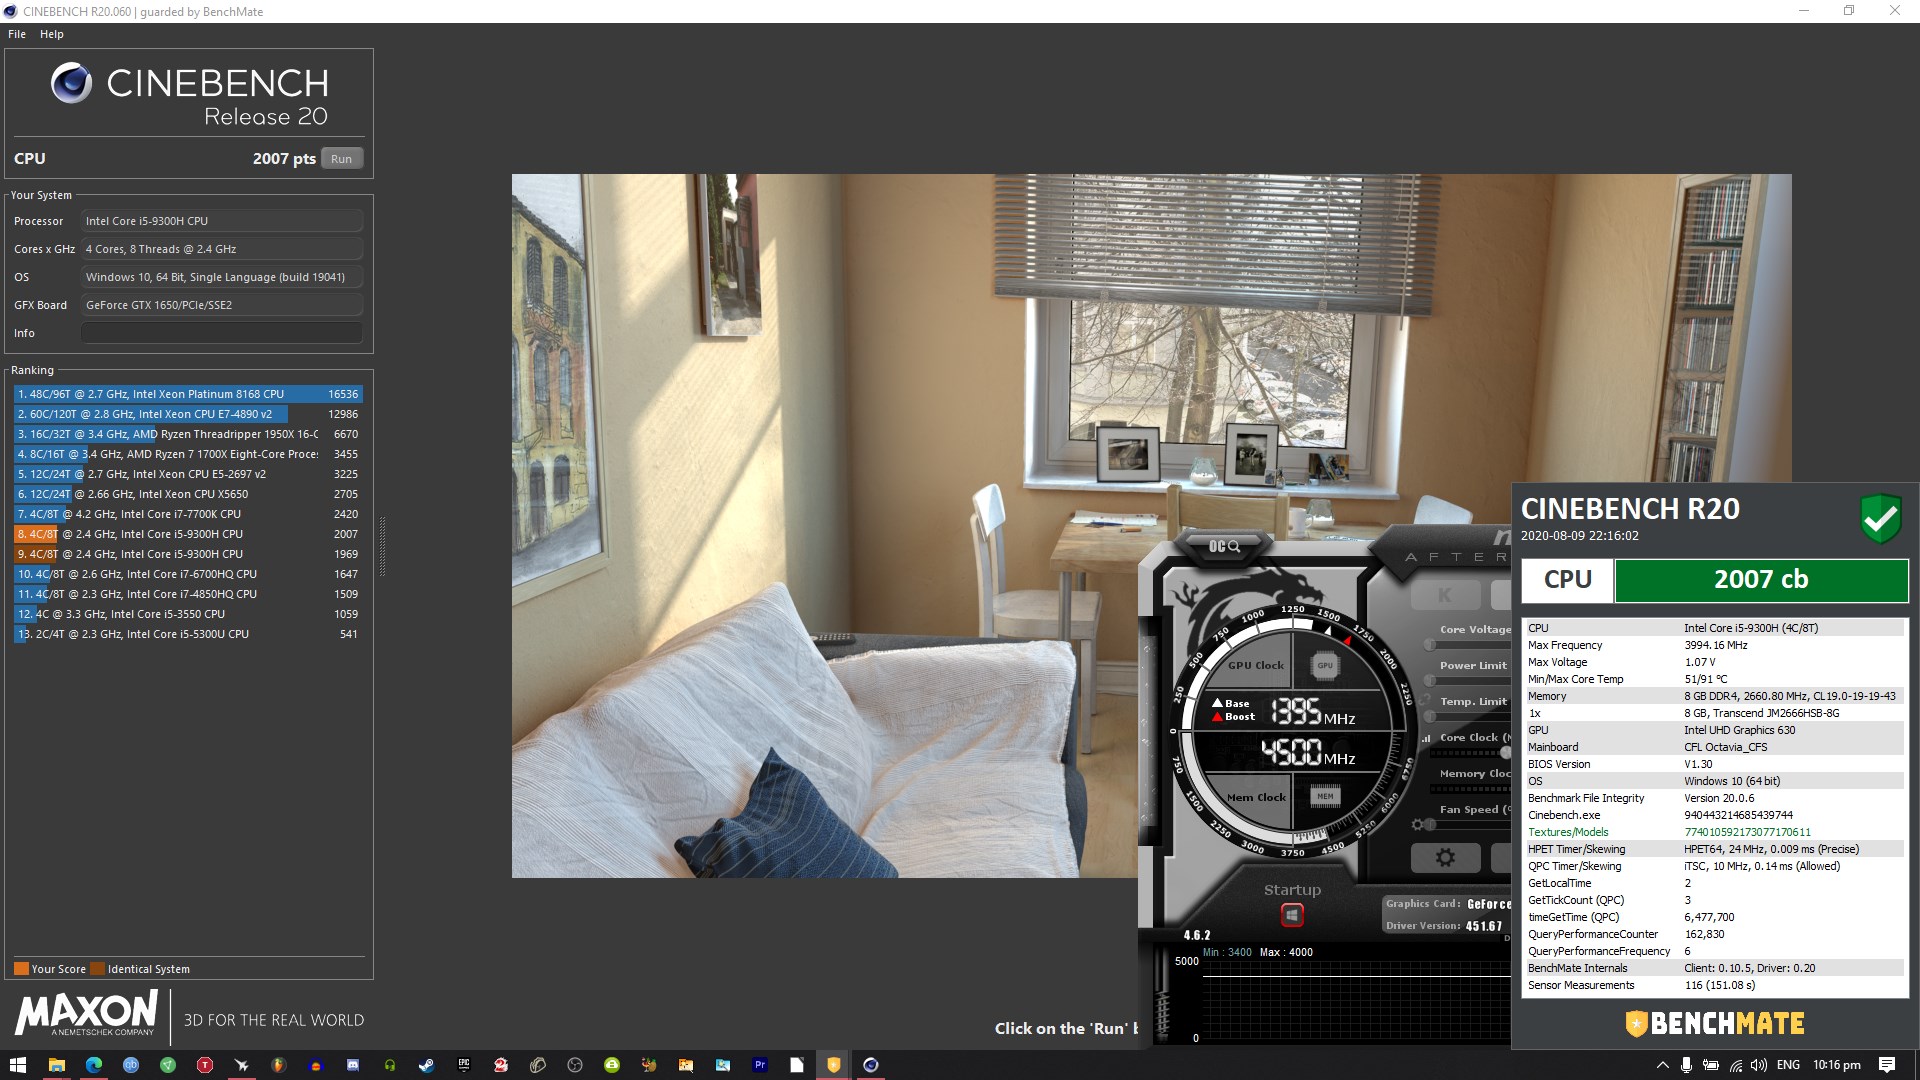
Task: Open the volume control tray icon
Action: pos(1759,1065)
